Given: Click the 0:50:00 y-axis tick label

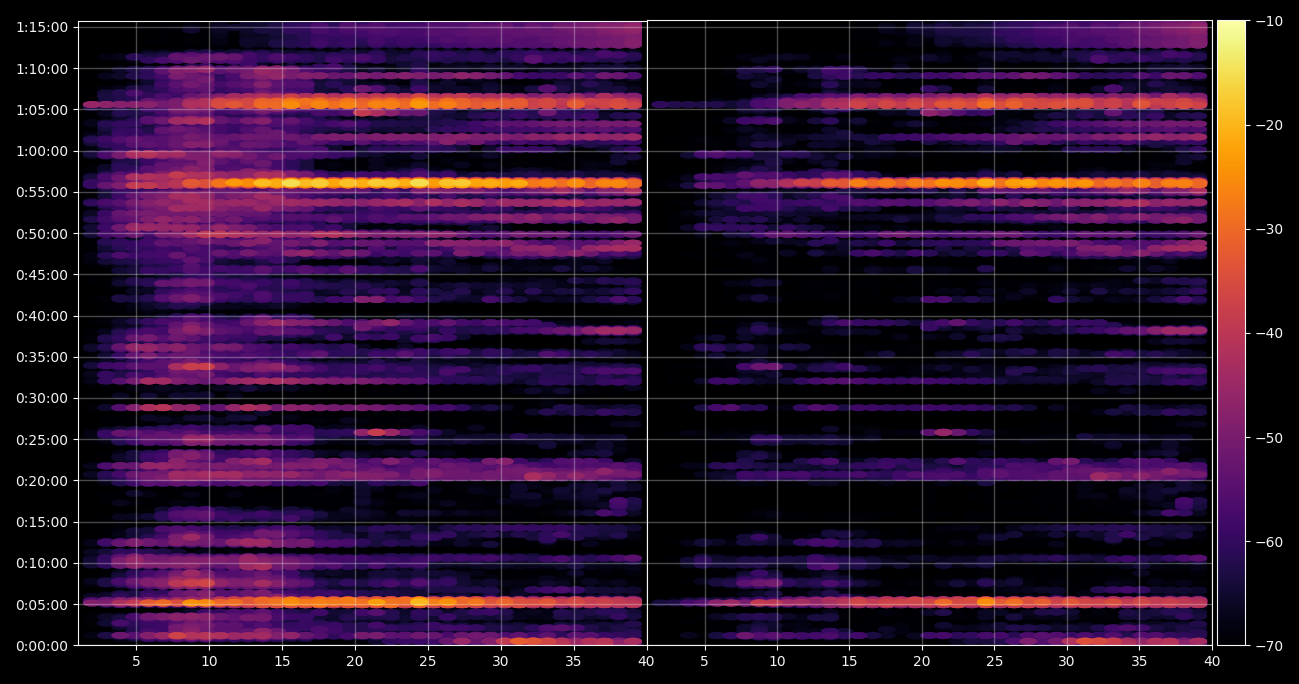Looking at the screenshot, I should tap(42, 234).
